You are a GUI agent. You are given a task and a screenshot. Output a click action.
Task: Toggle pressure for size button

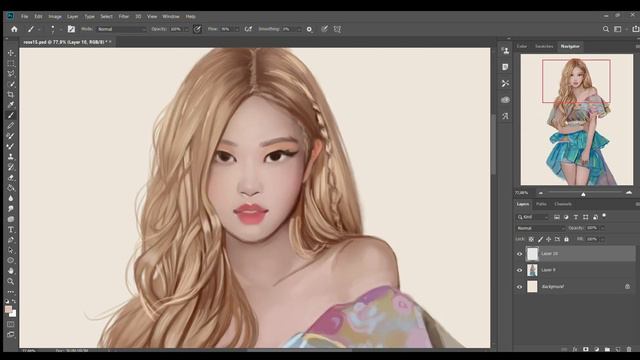324,29
